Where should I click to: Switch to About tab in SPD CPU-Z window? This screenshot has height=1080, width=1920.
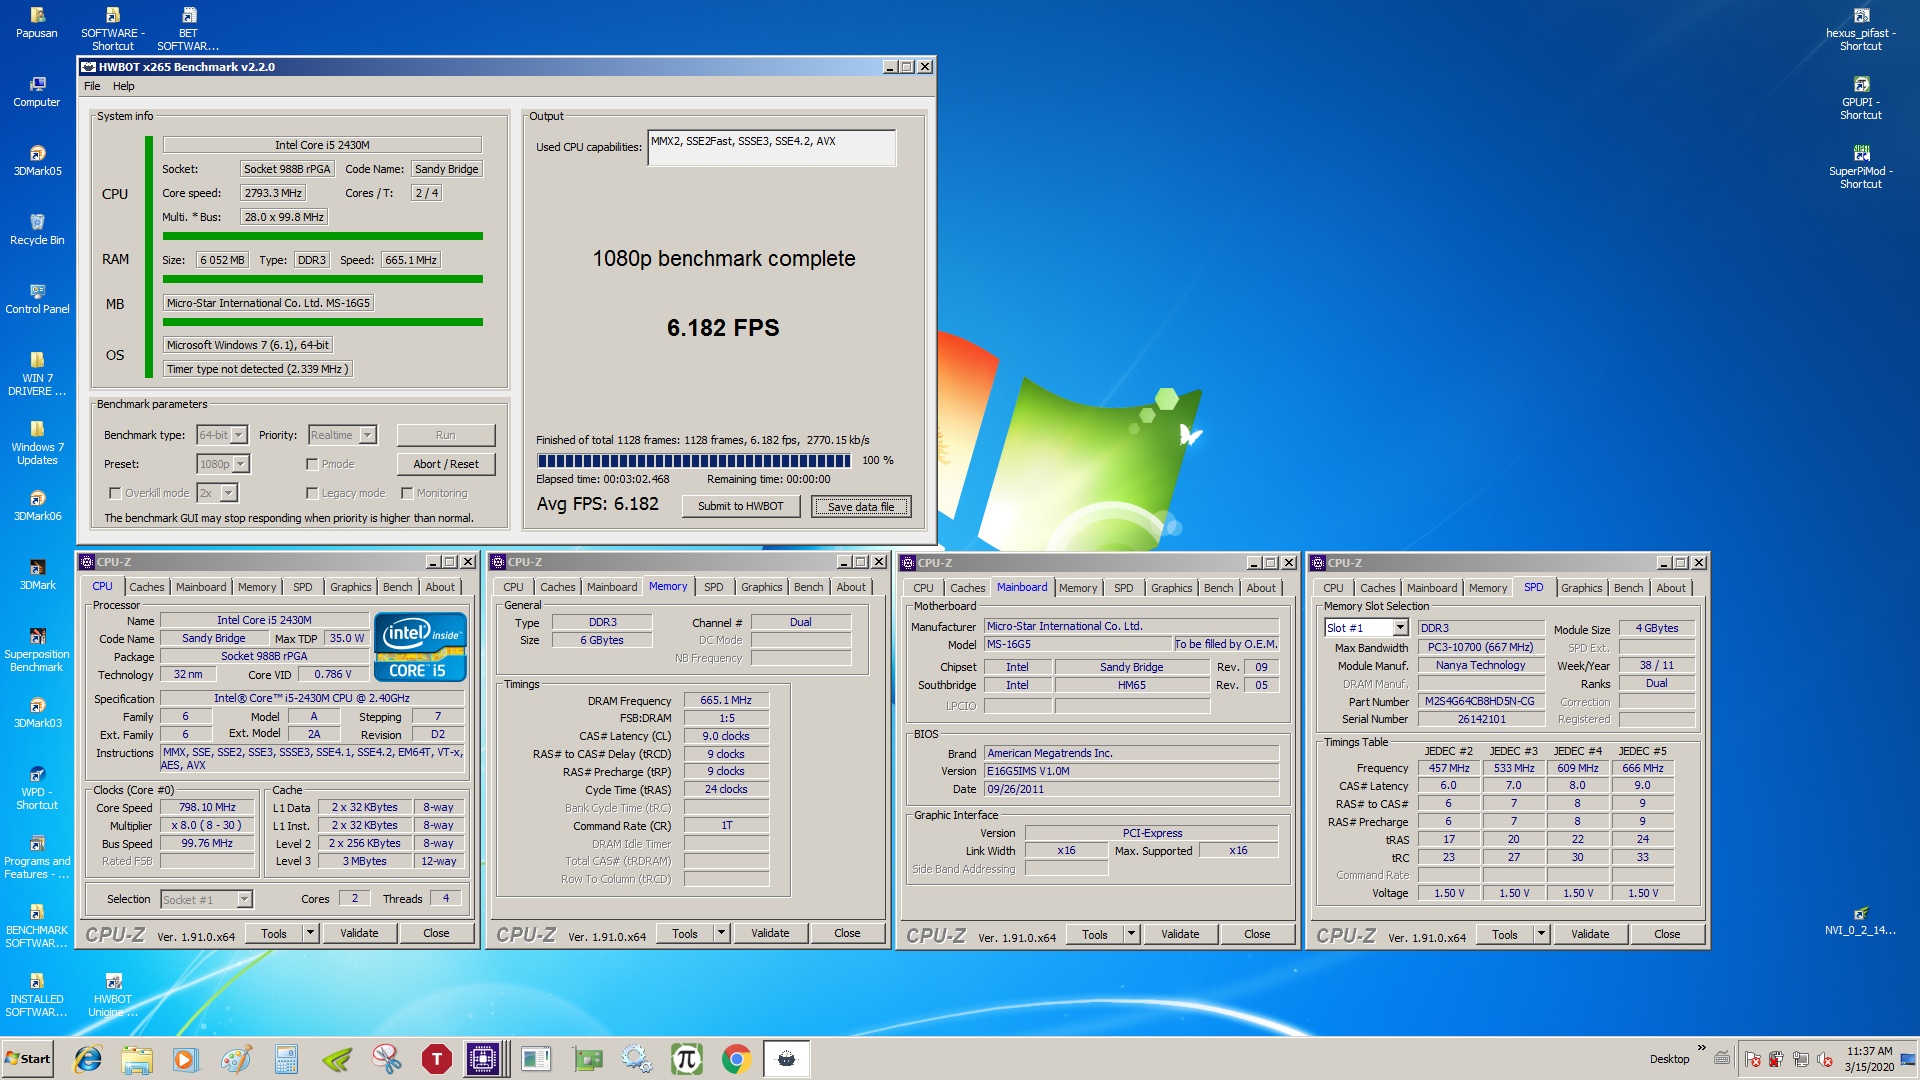coord(1670,588)
